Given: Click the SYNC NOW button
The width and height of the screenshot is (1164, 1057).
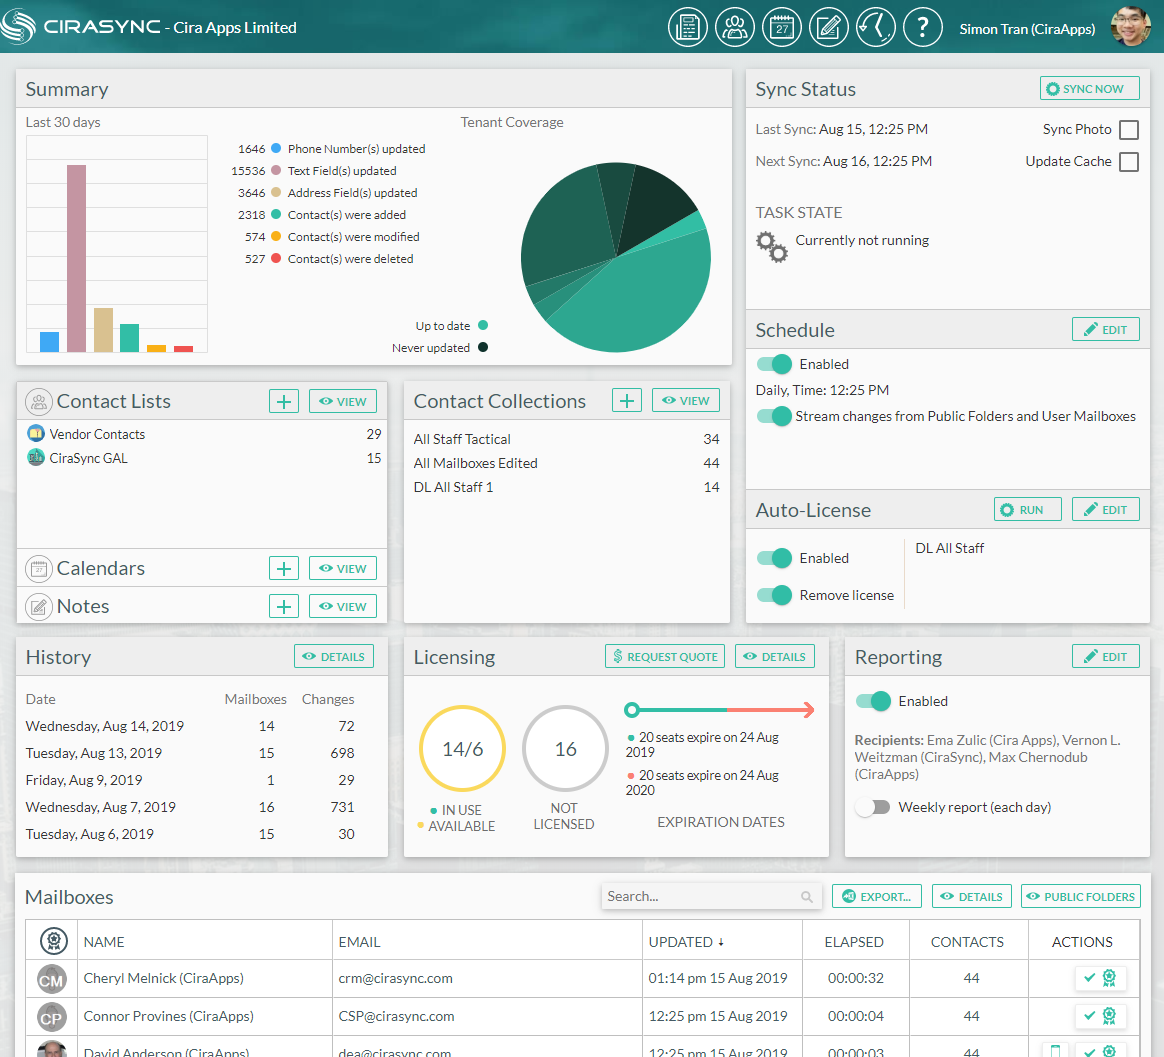Looking at the screenshot, I should pos(1089,88).
